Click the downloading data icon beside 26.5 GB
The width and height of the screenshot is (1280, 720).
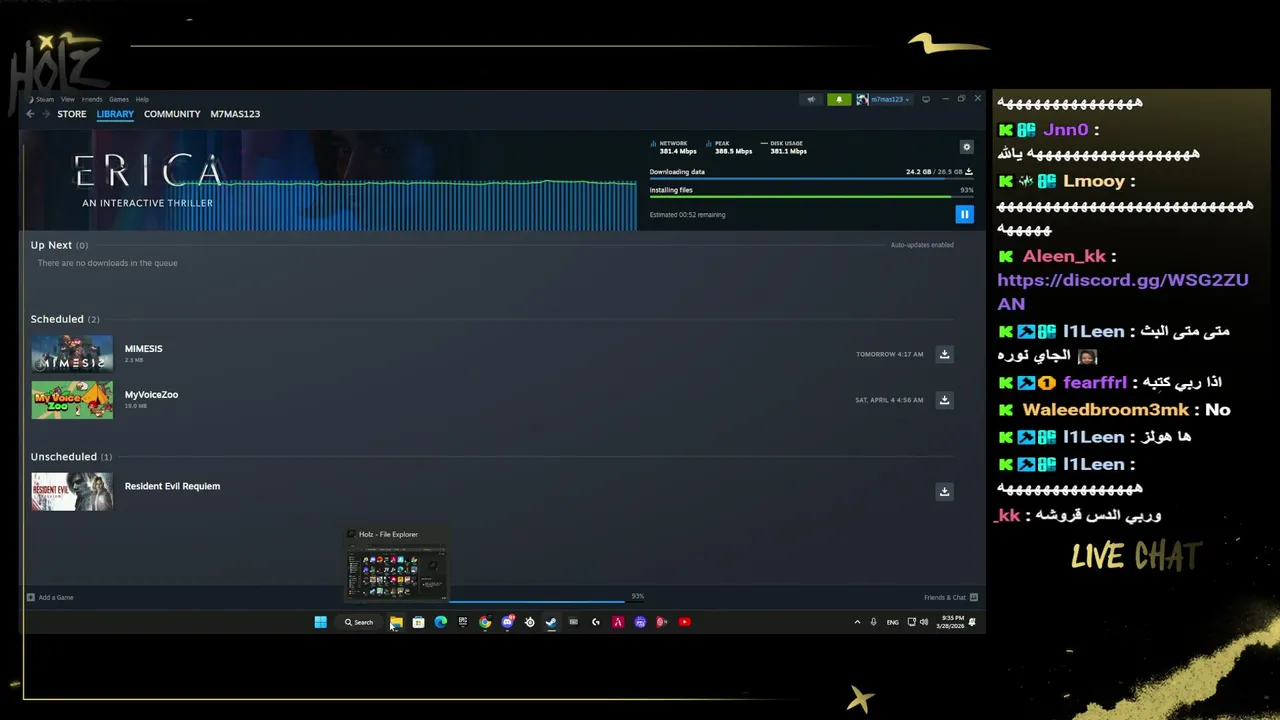click(x=969, y=172)
